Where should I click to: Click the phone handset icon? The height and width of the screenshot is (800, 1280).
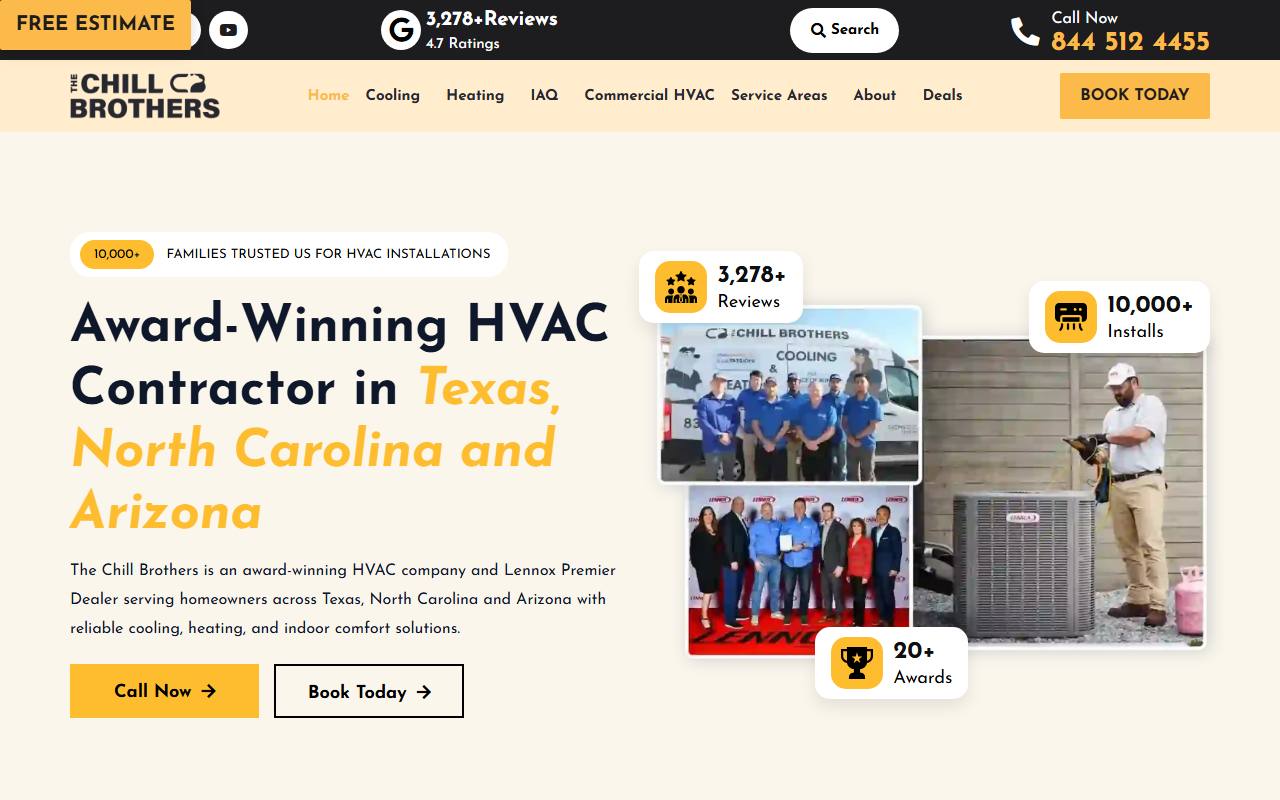(x=1025, y=32)
